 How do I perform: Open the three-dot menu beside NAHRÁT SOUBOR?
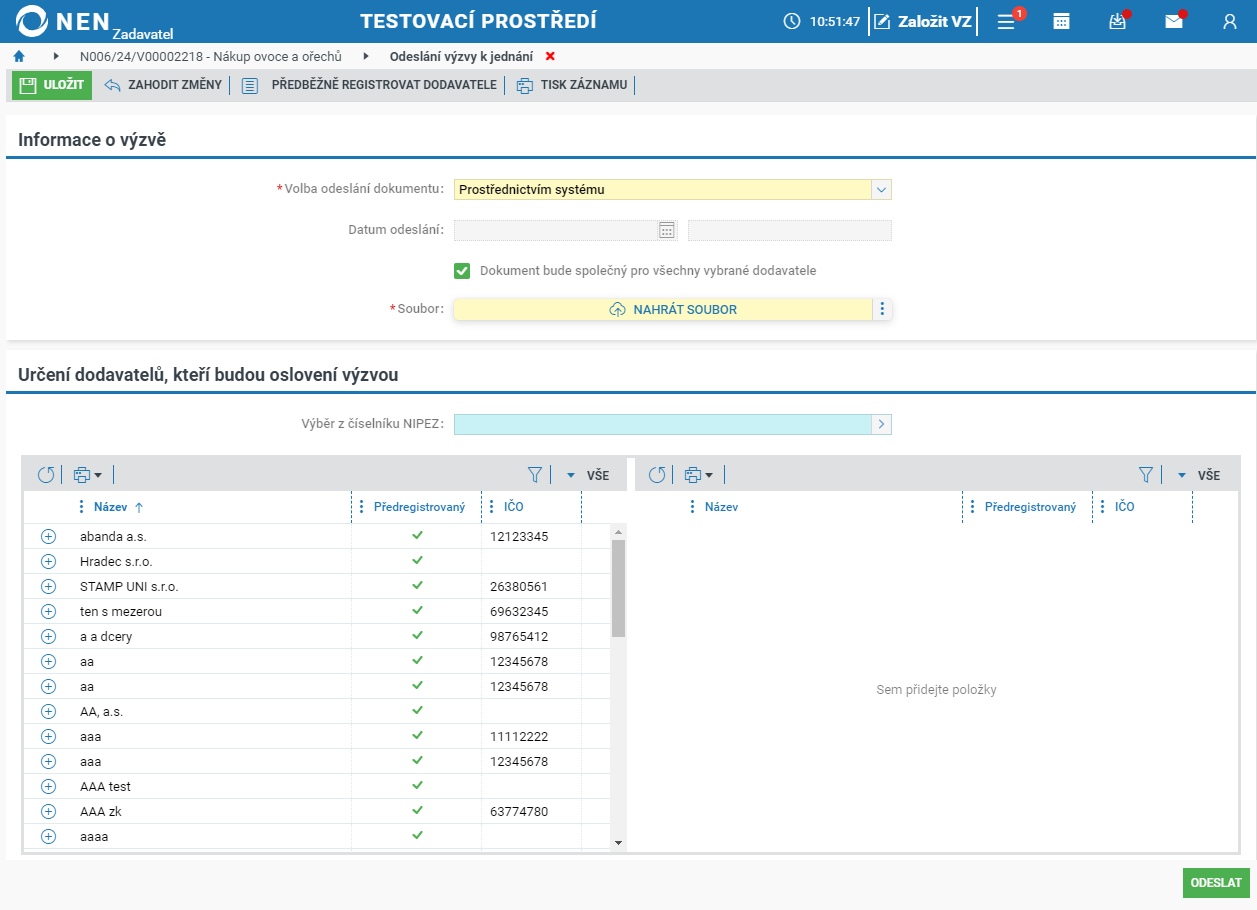(882, 310)
